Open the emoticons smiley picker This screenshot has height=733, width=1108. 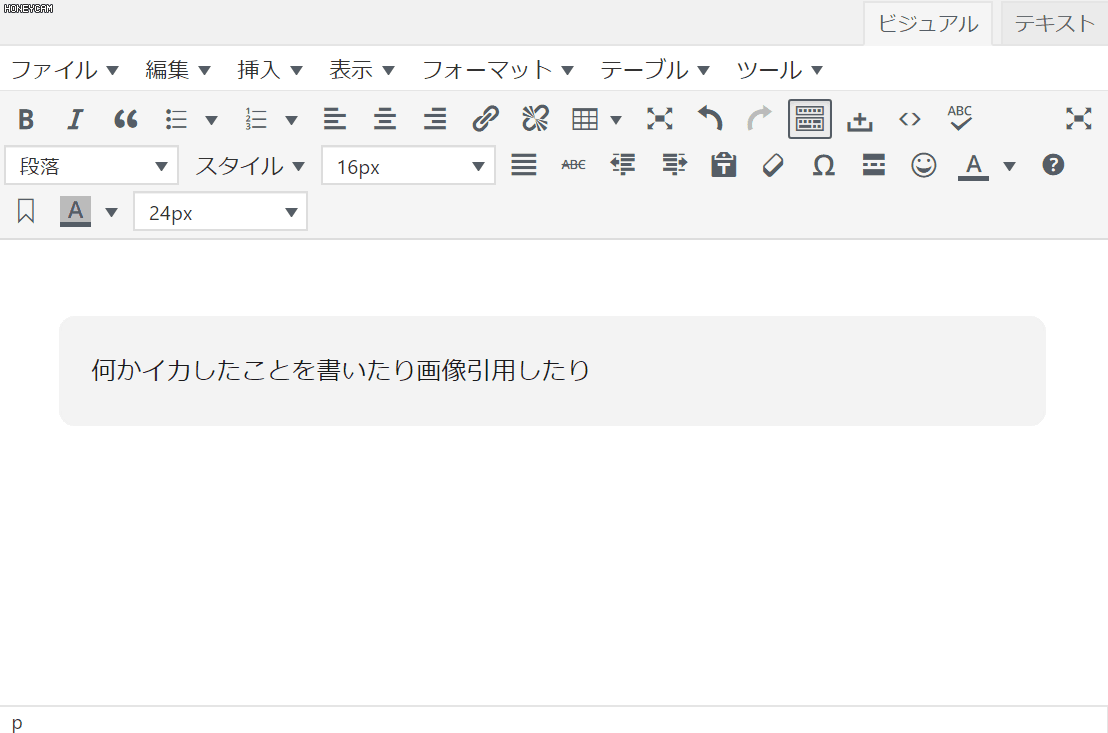924,165
